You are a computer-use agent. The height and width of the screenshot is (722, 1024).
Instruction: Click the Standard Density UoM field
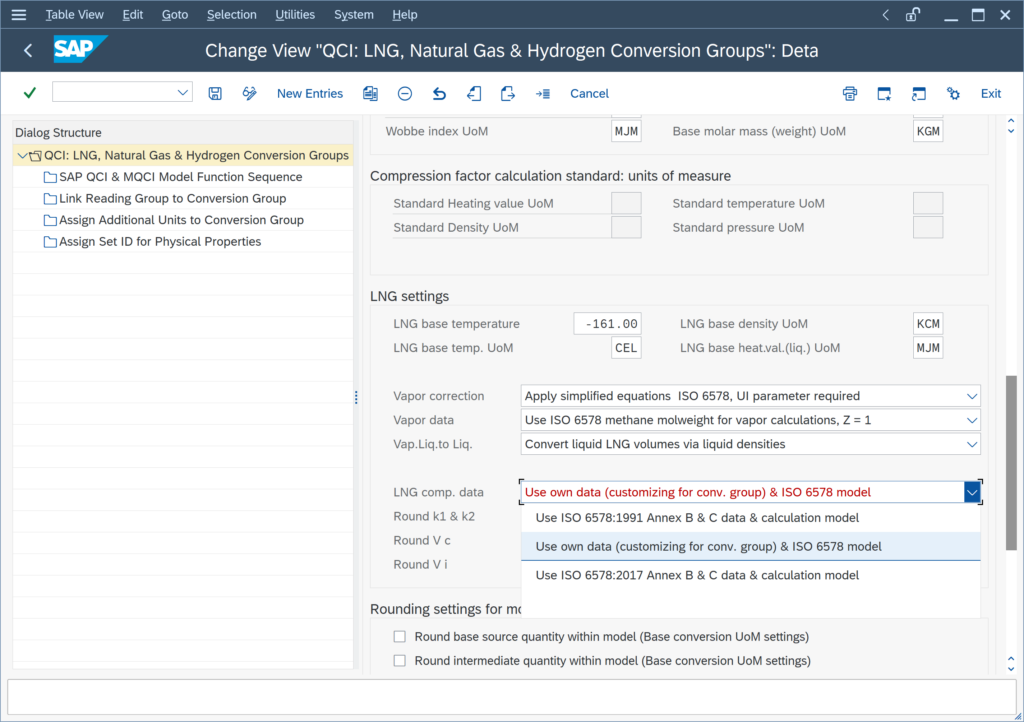coord(626,228)
